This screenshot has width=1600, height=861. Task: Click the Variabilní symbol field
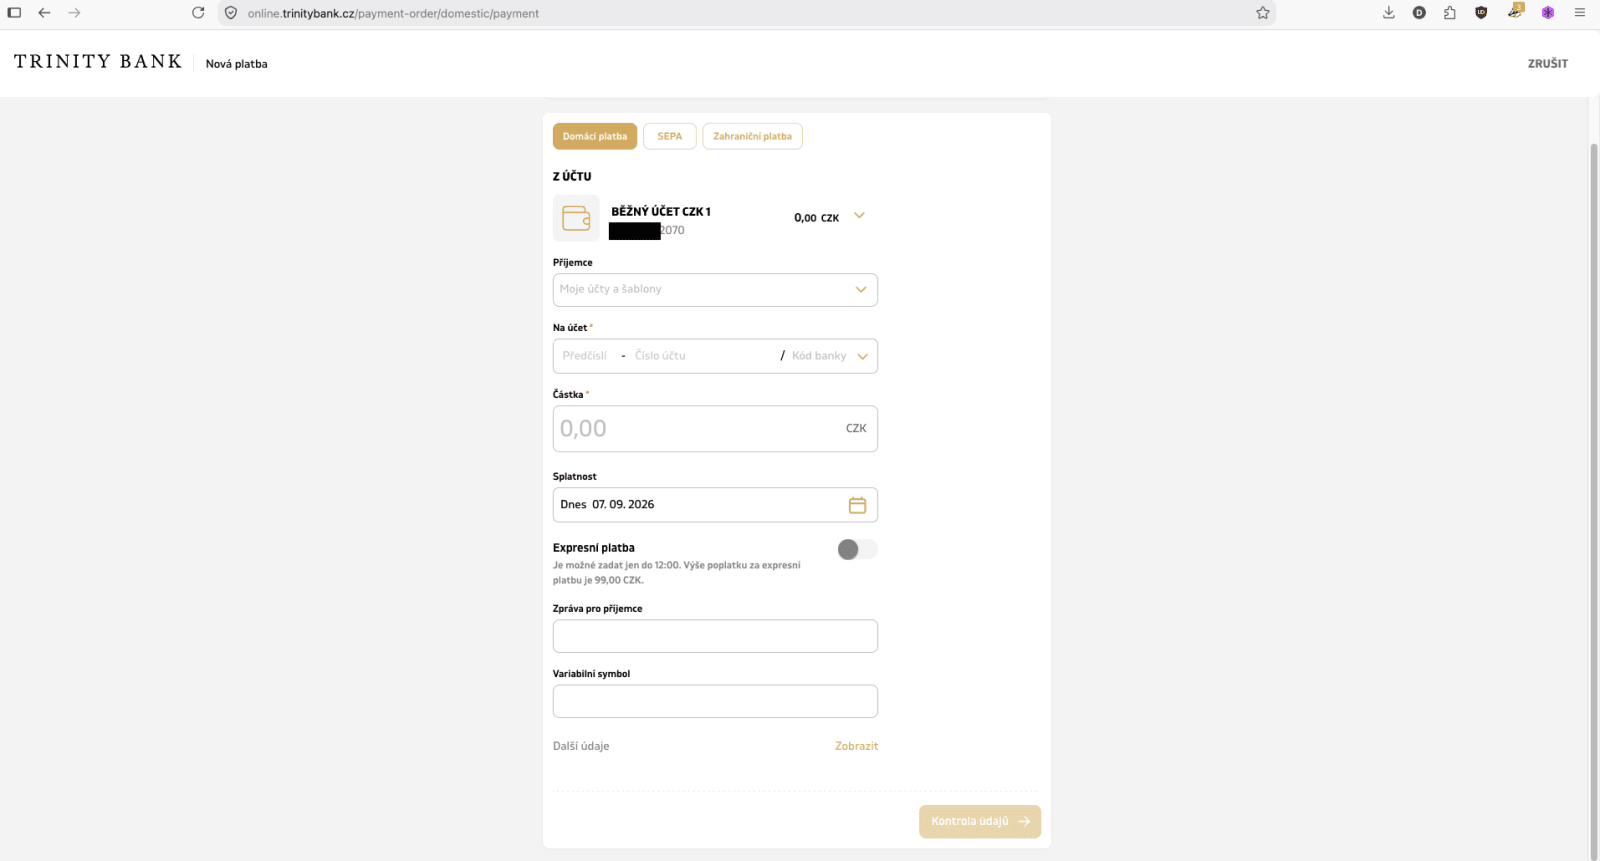tap(715, 701)
